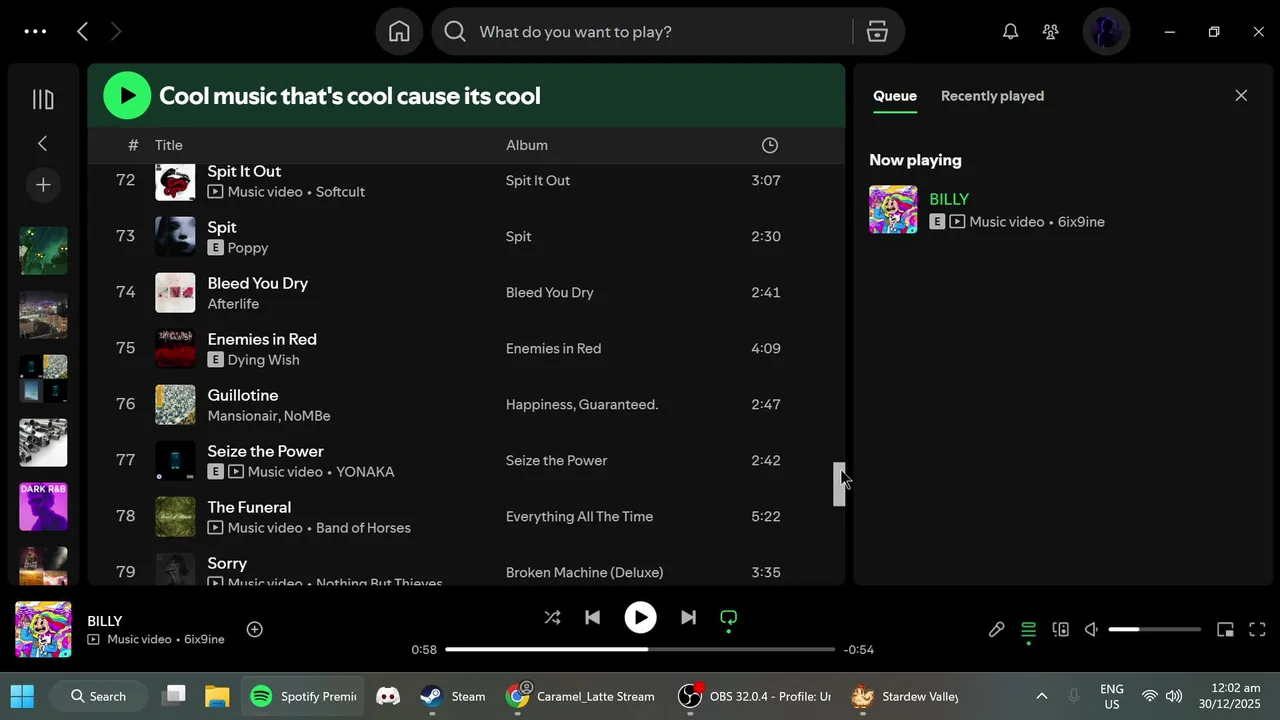Sort tracks by the Title column header
Screen dimensions: 1280x720
tap(169, 145)
